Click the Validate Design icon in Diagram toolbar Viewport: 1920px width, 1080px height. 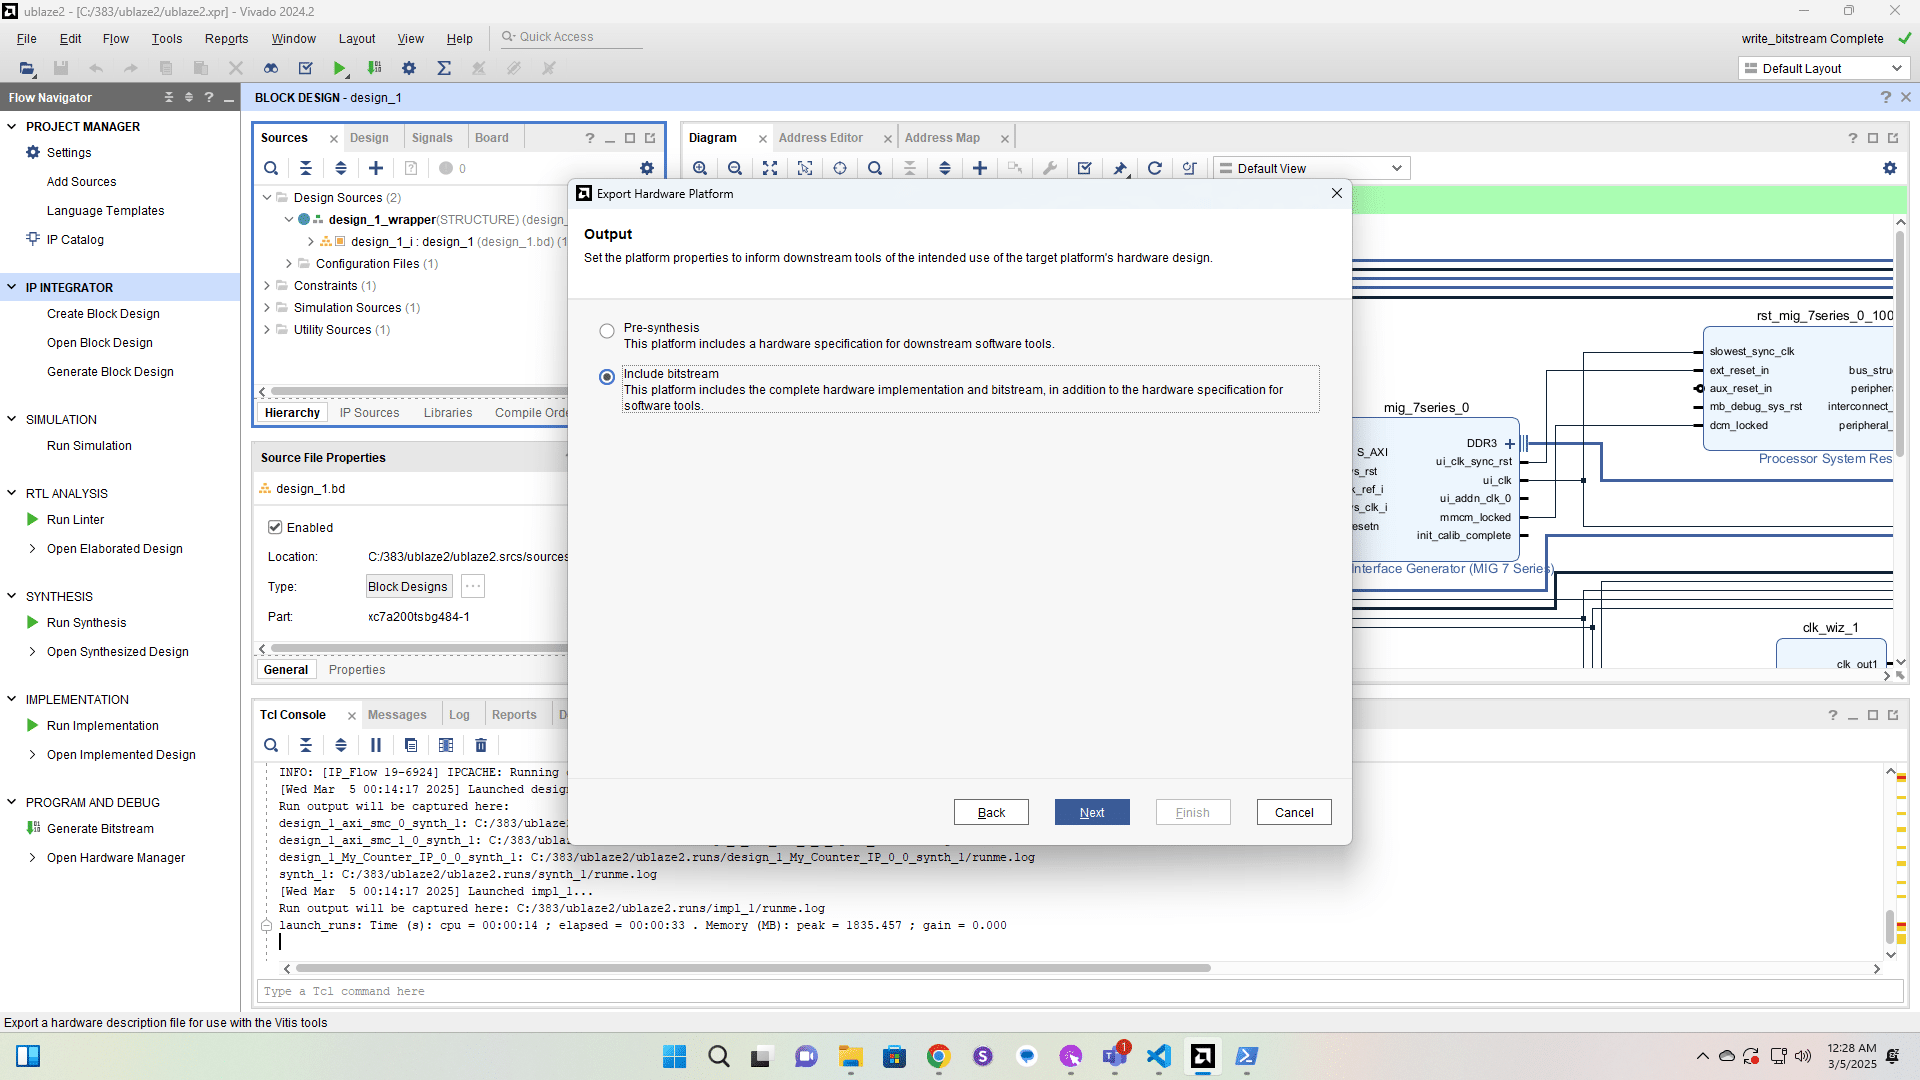coord(1085,168)
